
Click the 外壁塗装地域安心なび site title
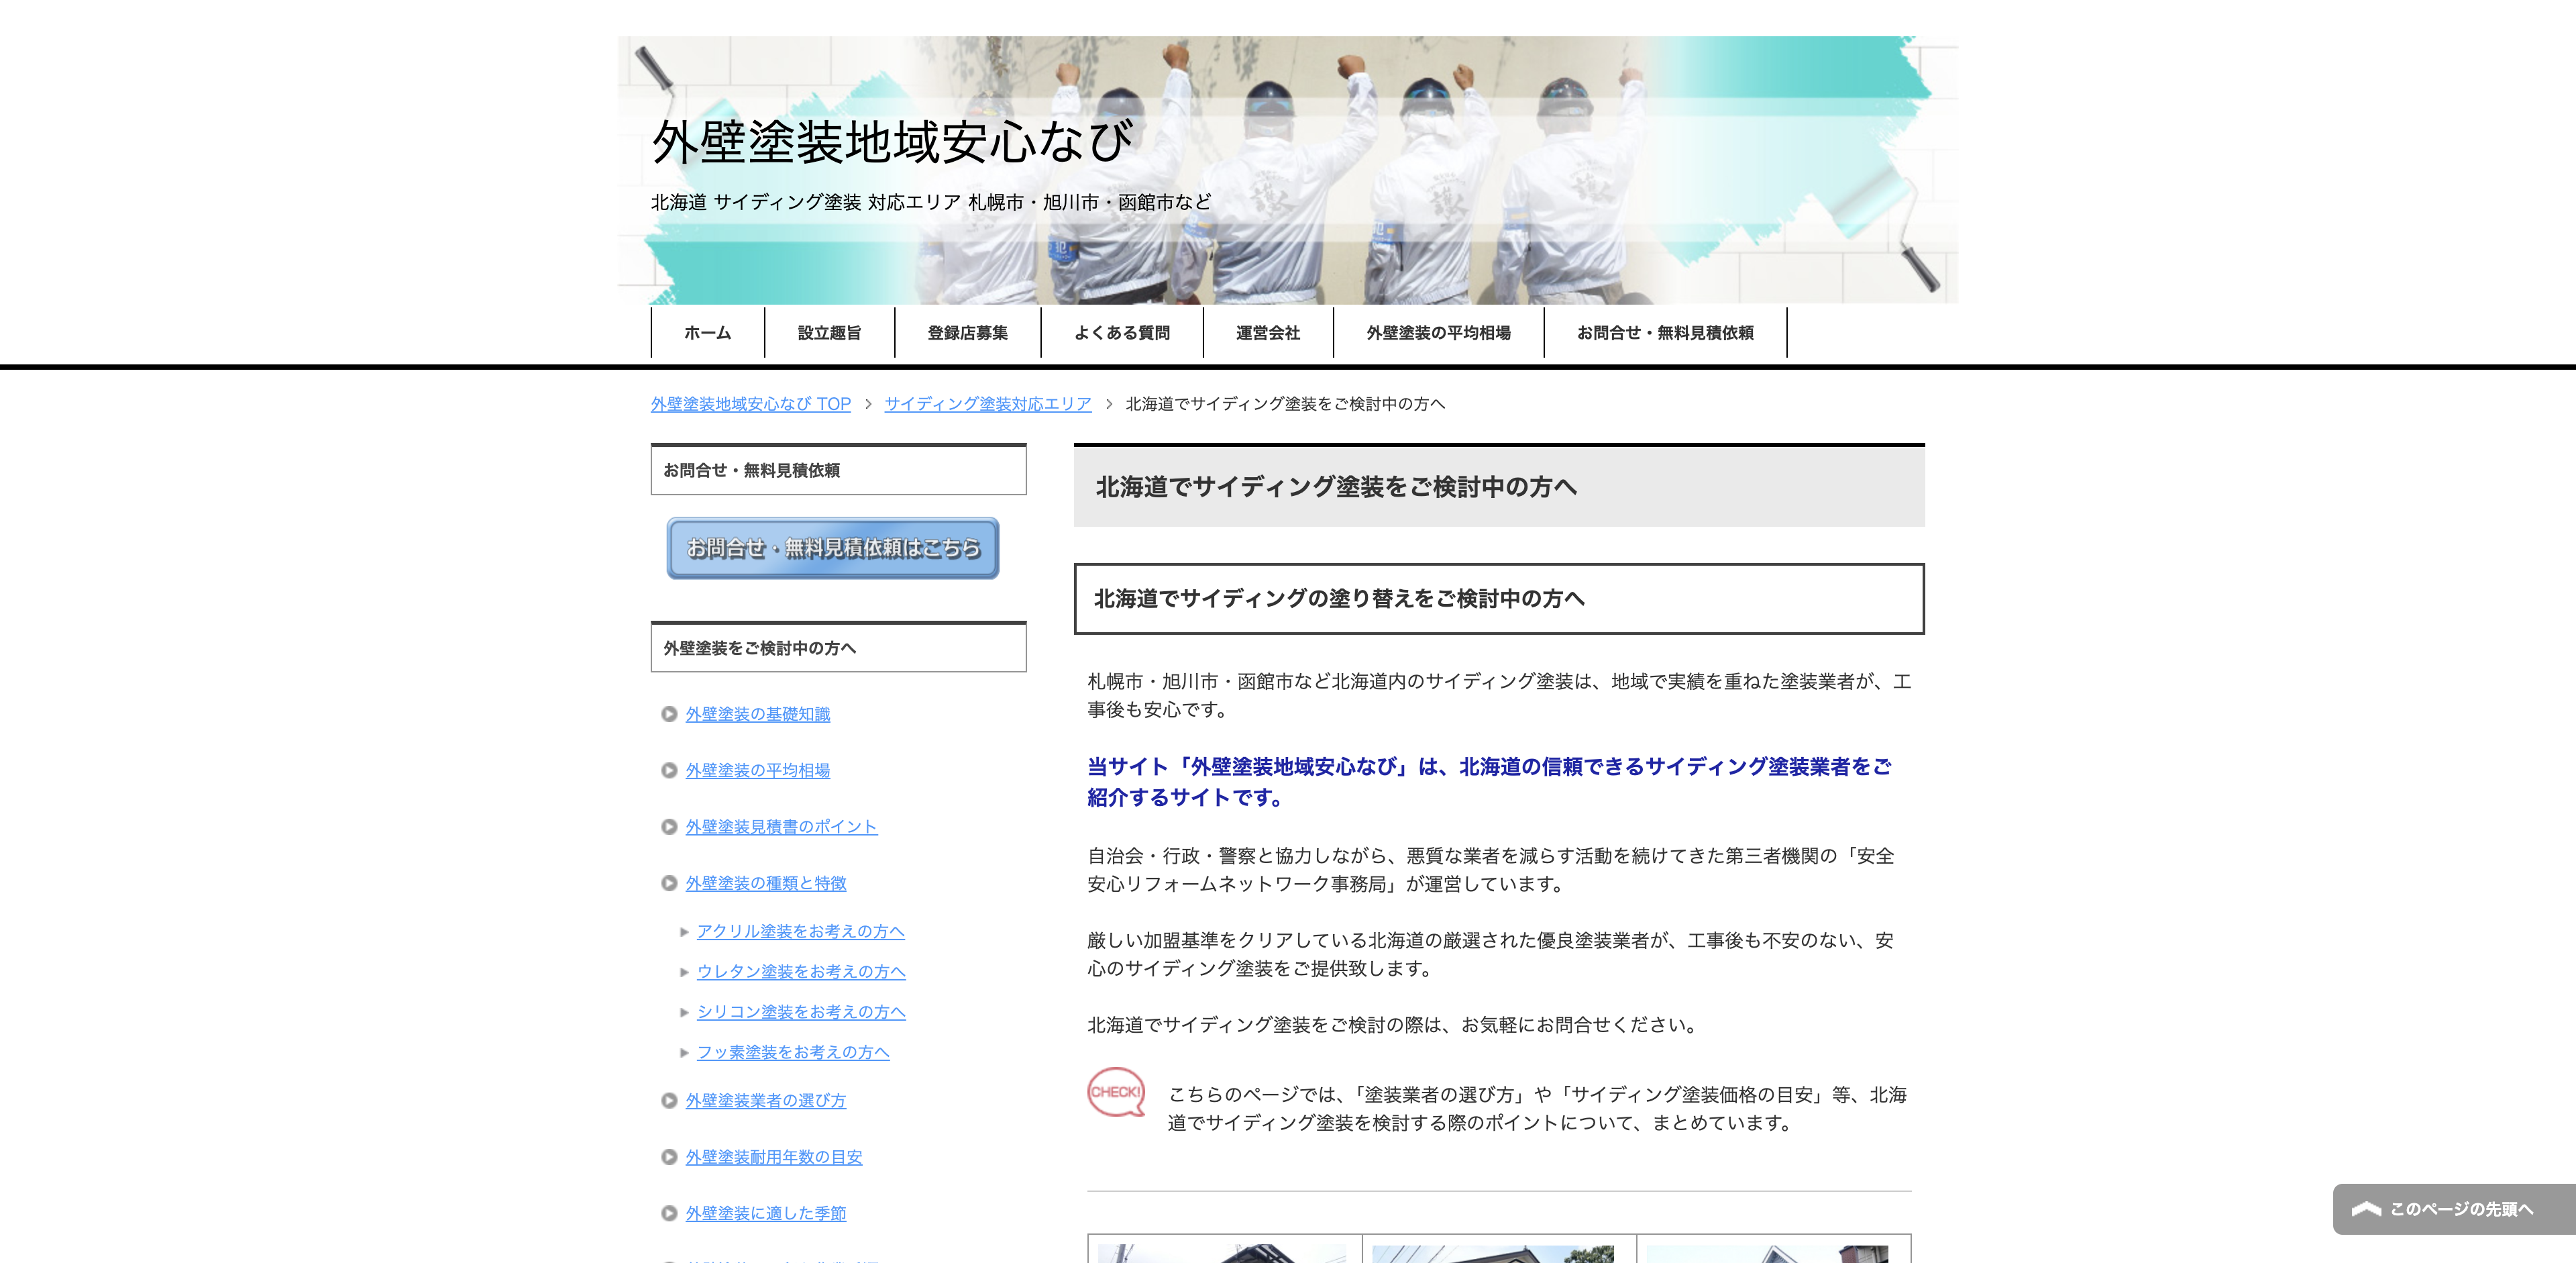tap(893, 141)
